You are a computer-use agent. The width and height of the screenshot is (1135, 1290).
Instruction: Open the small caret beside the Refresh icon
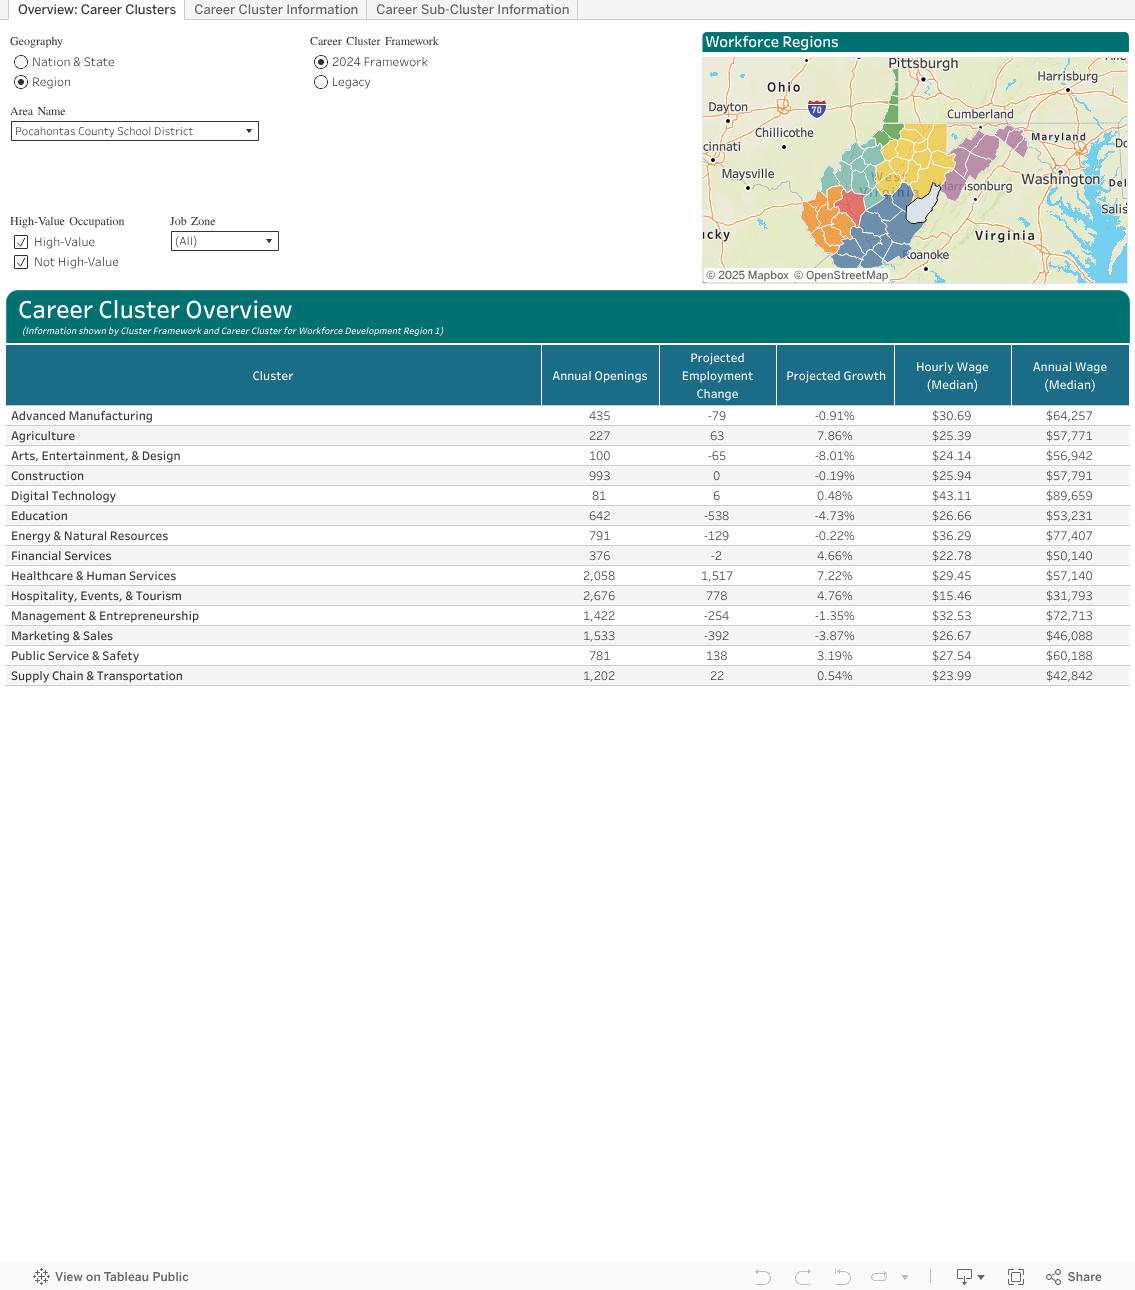(905, 1277)
